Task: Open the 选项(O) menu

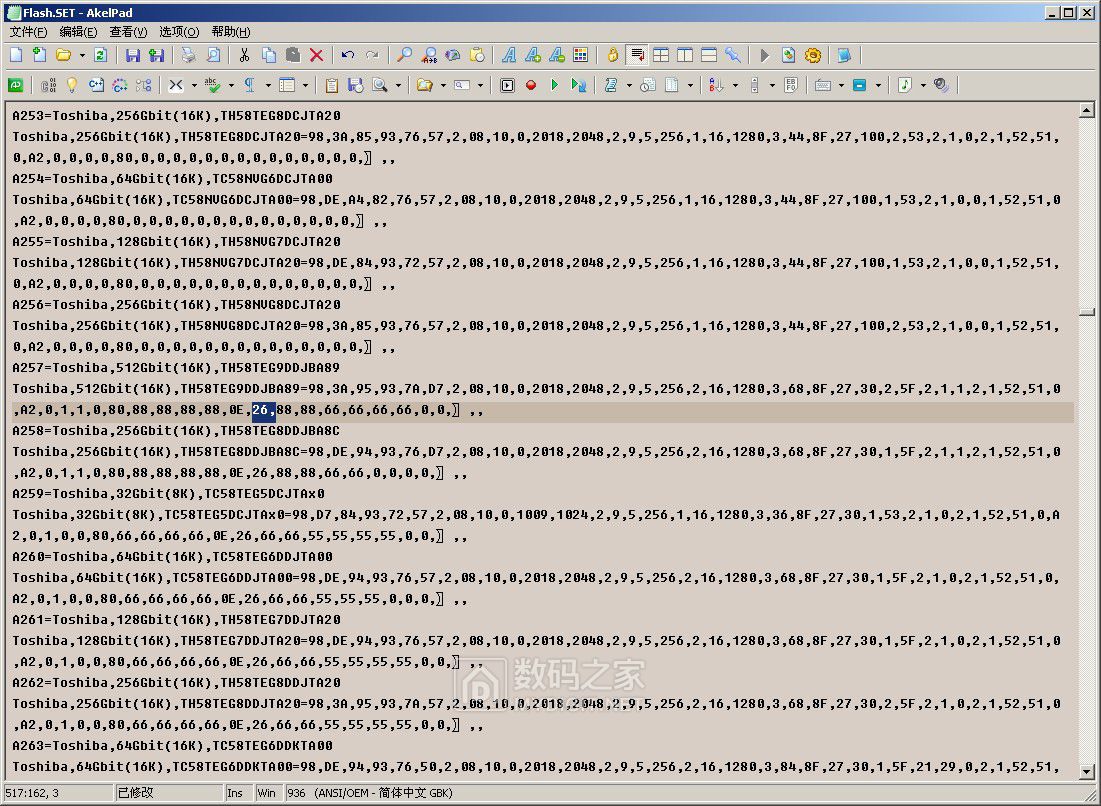Action: coord(179,32)
